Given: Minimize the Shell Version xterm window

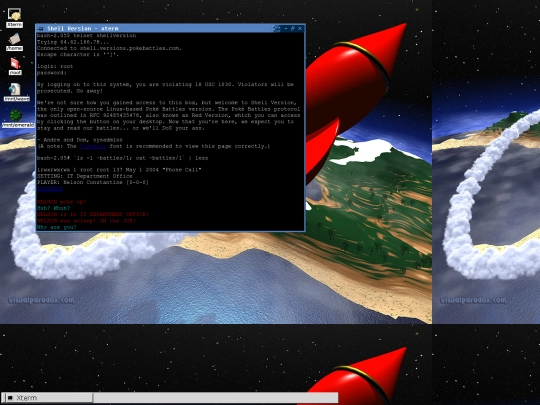Looking at the screenshot, I should pos(286,29).
